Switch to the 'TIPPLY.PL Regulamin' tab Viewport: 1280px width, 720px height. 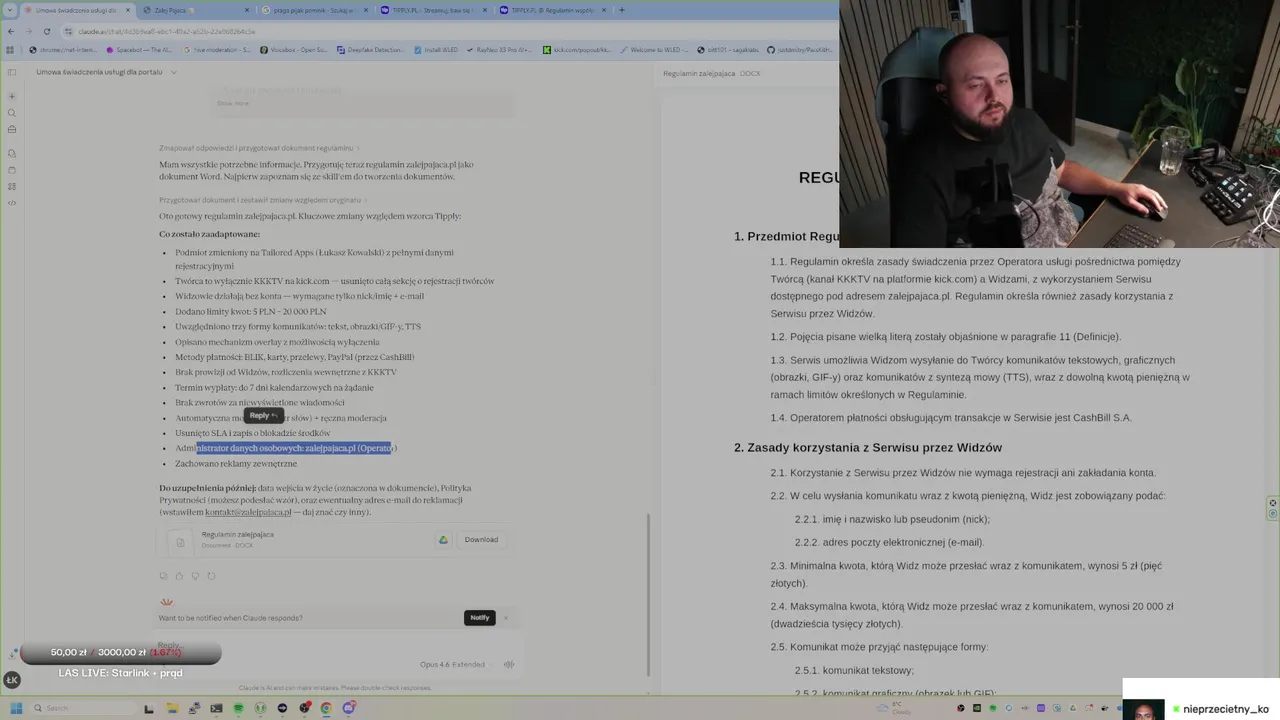pyautogui.click(x=552, y=10)
